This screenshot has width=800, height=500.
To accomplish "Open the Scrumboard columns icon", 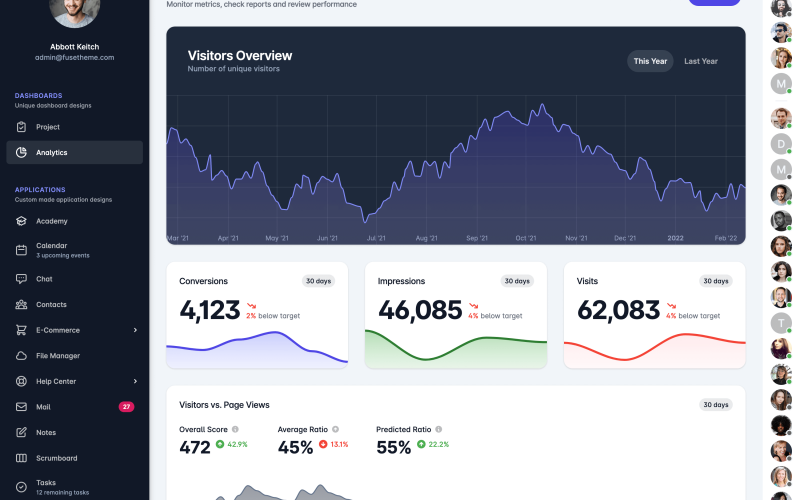I will coord(21,458).
